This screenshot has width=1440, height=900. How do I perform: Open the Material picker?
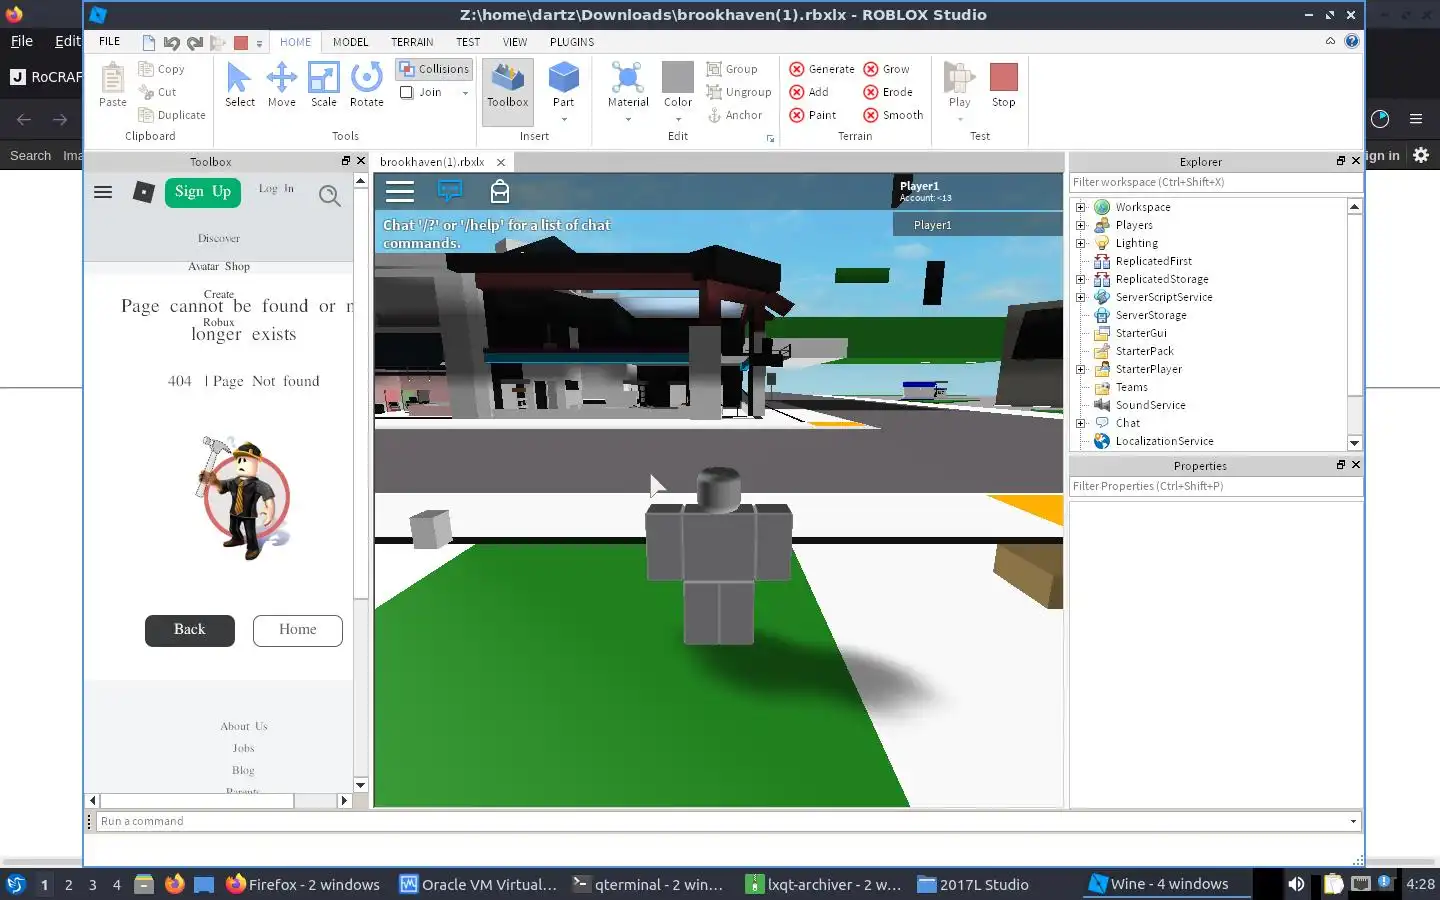628,84
